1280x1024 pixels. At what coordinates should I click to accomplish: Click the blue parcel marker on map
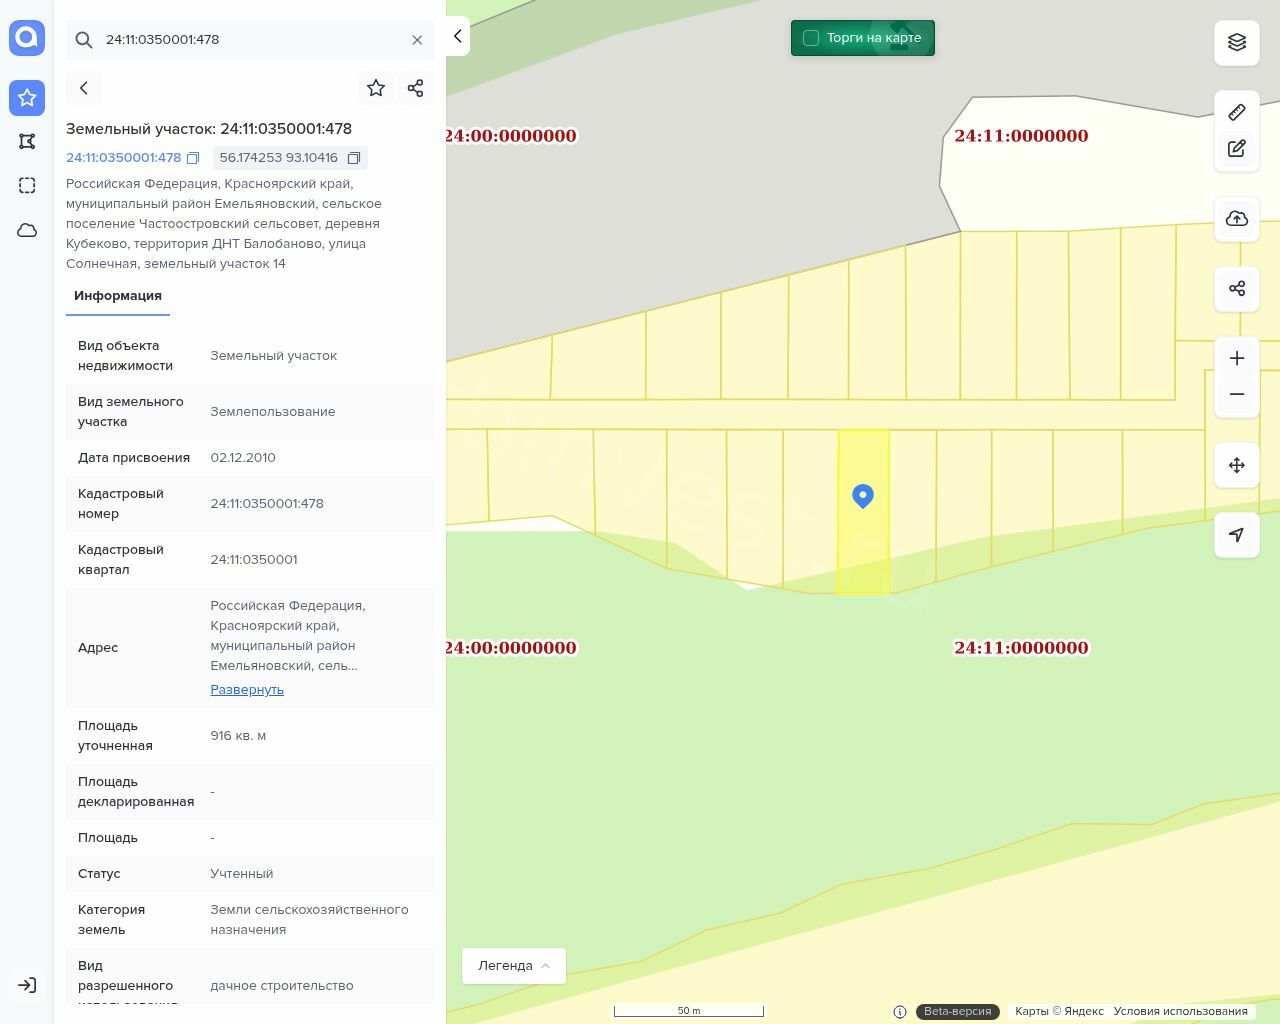click(x=863, y=496)
